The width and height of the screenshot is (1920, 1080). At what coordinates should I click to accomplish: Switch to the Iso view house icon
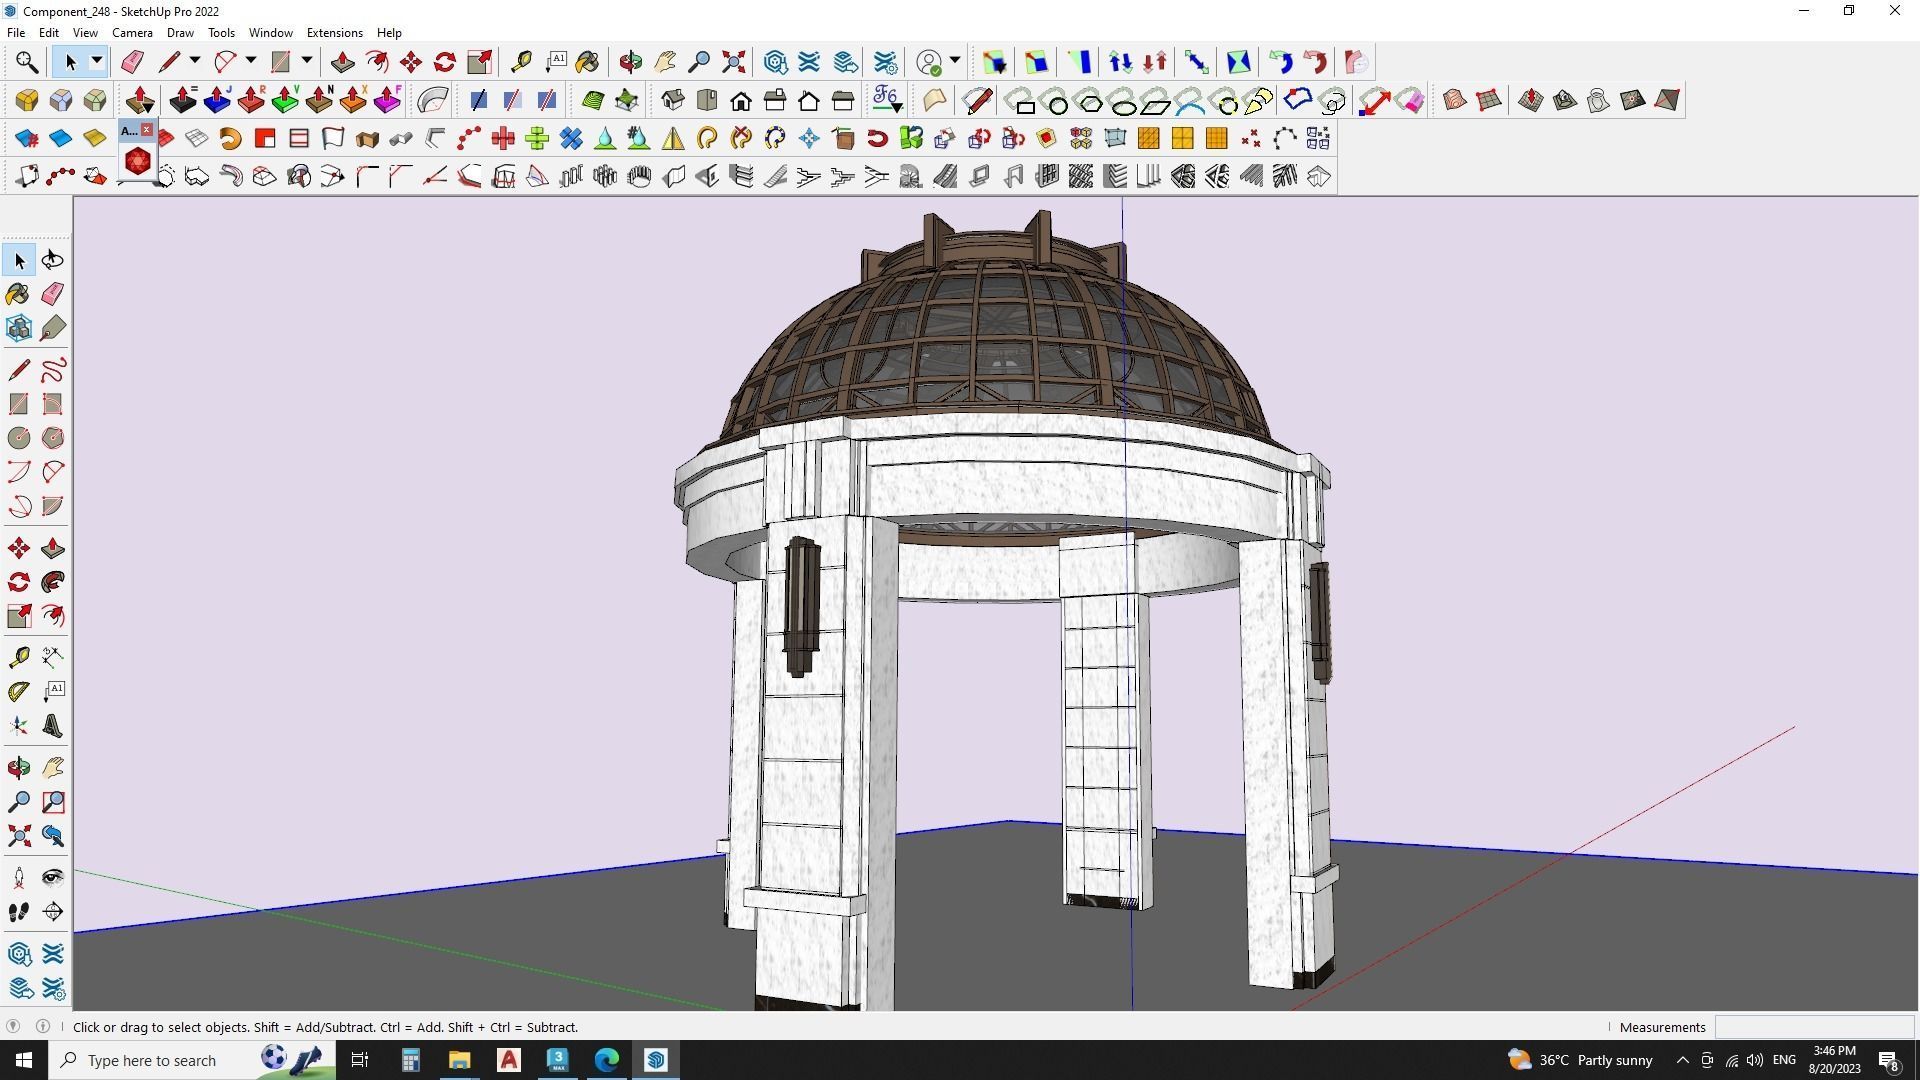coord(673,100)
